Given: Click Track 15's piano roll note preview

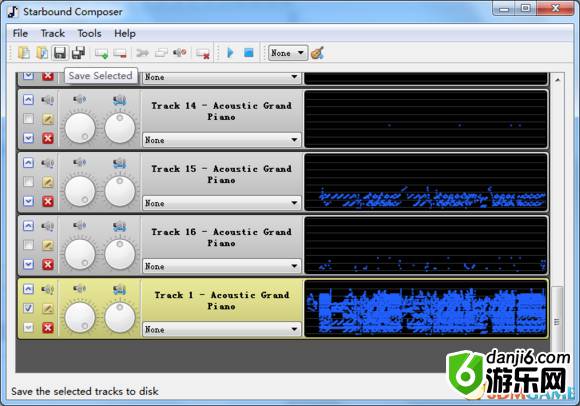Looking at the screenshot, I should point(425,182).
